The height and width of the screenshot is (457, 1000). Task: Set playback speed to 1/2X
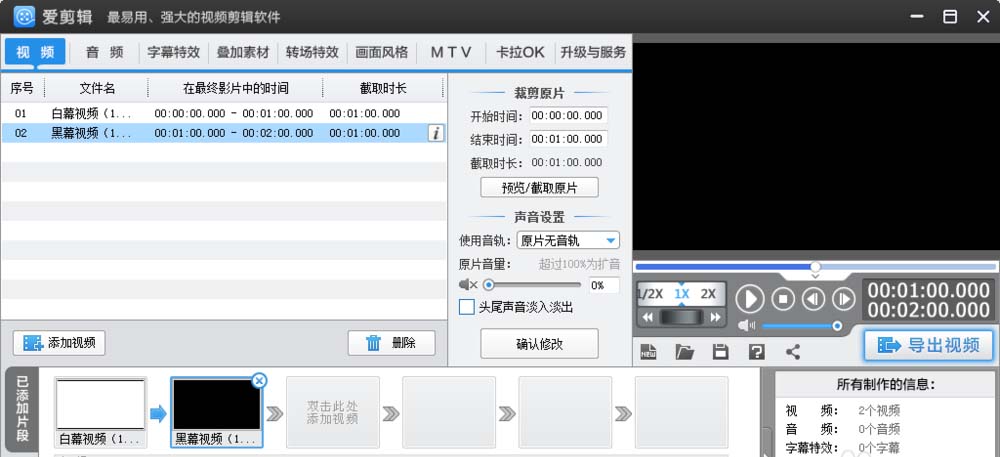651,294
